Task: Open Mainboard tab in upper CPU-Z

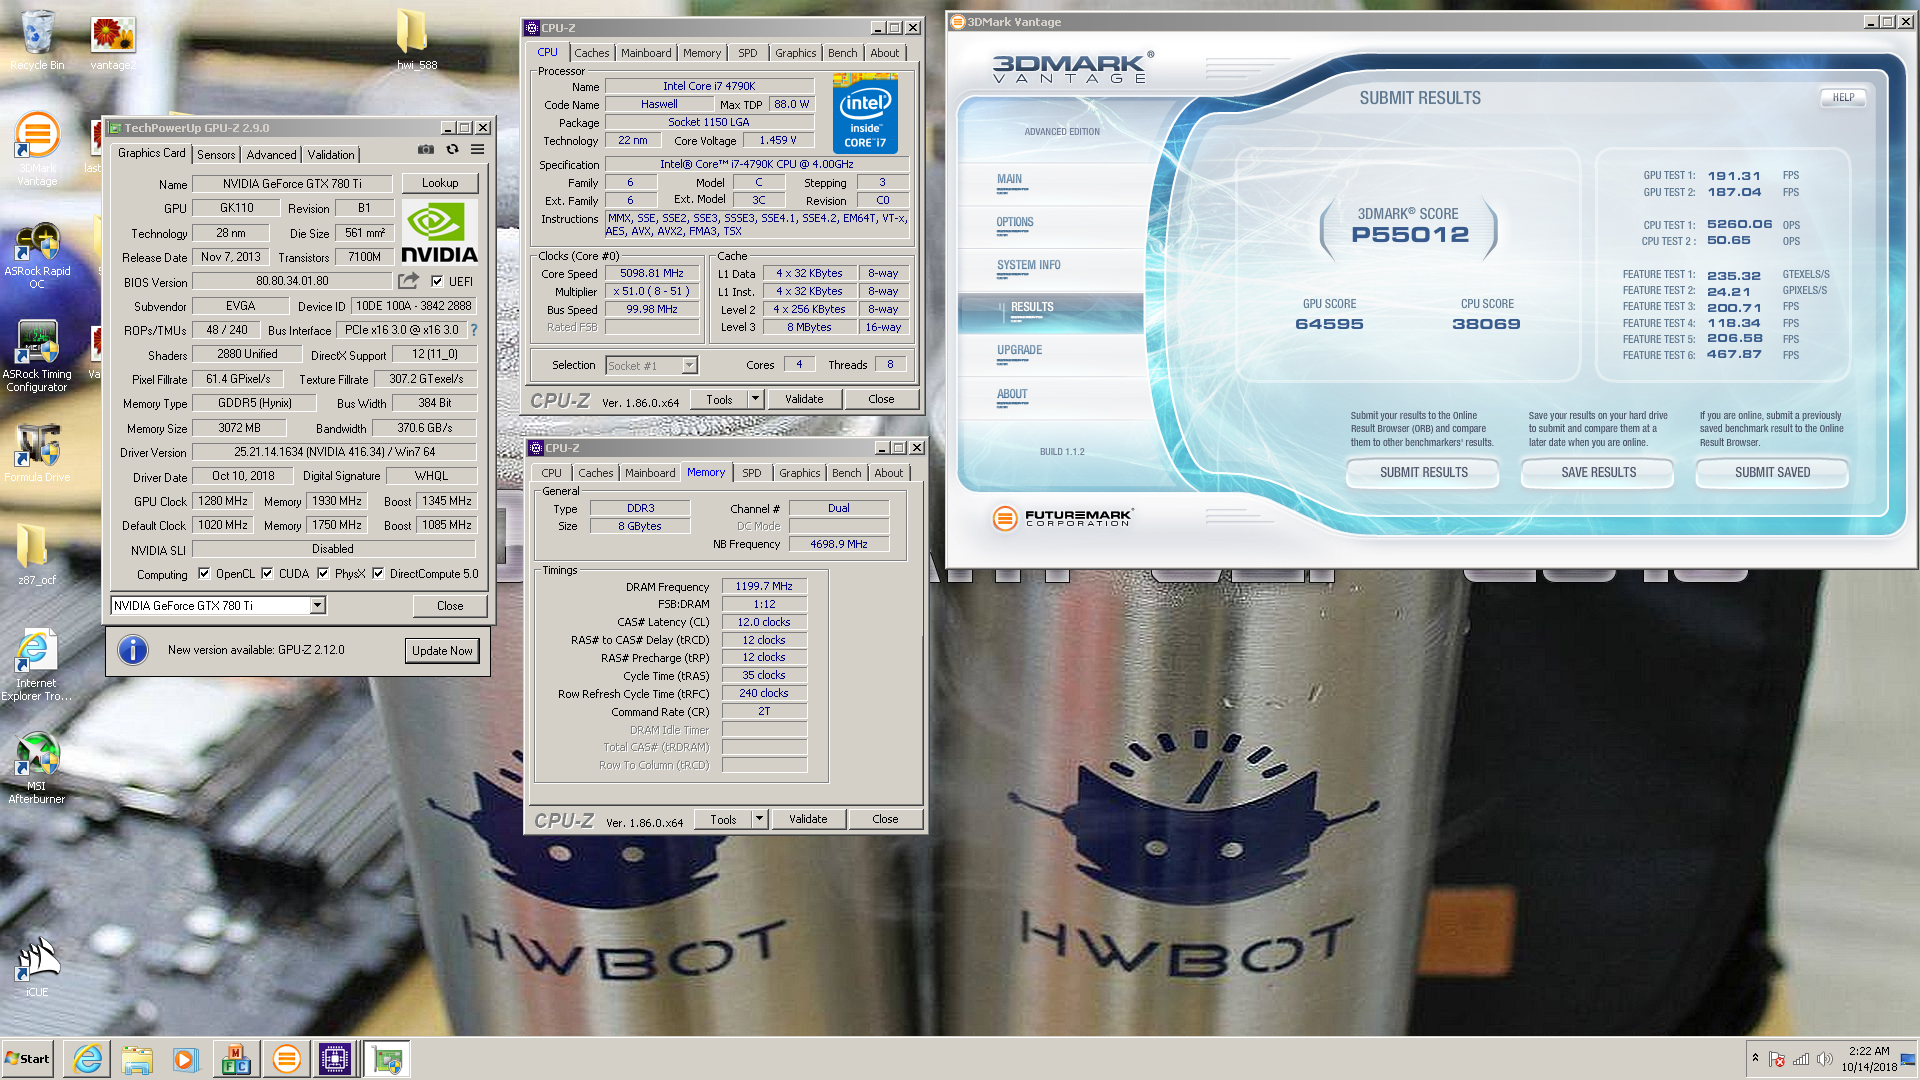Action: [x=646, y=53]
